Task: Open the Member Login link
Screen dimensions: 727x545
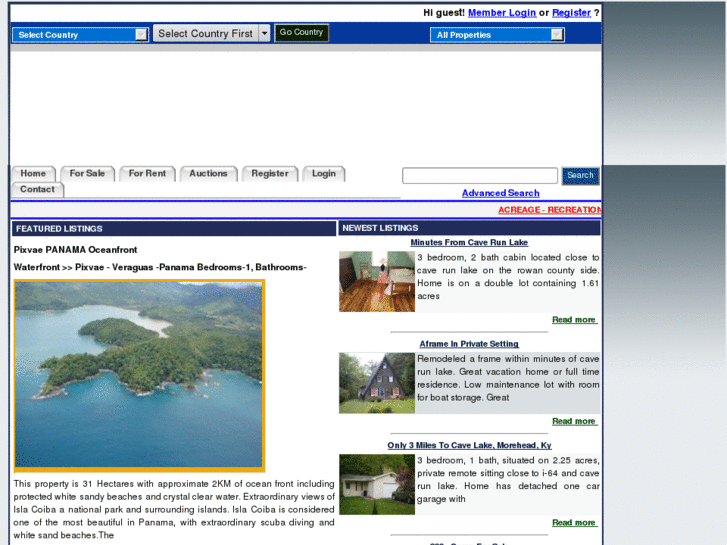Action: (x=502, y=13)
